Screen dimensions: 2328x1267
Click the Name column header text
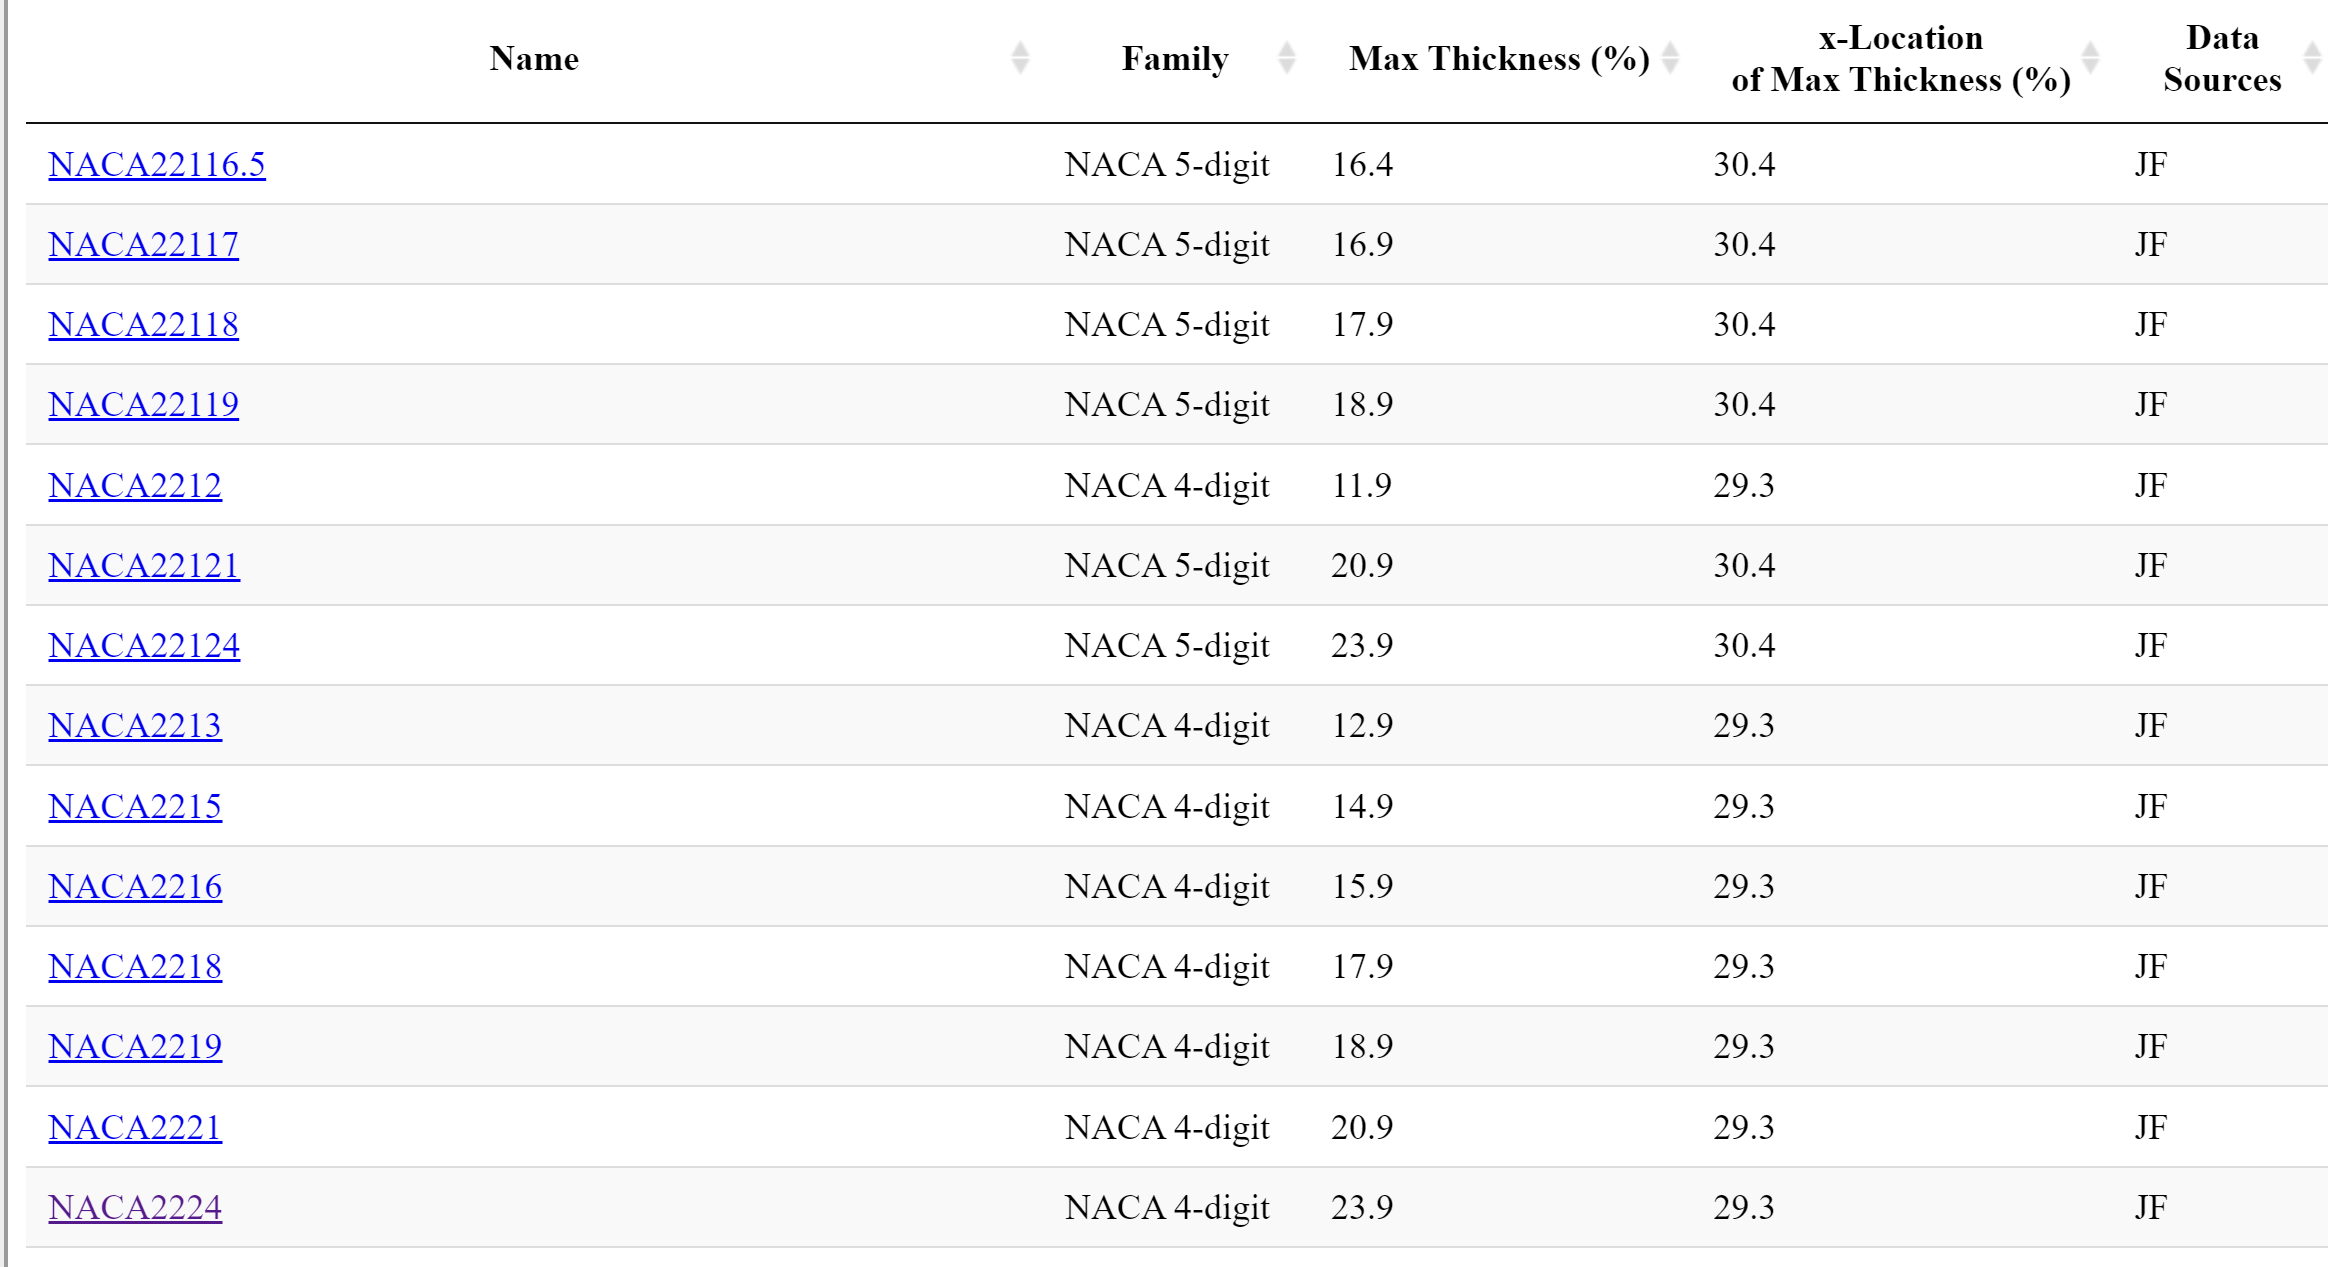click(x=534, y=59)
